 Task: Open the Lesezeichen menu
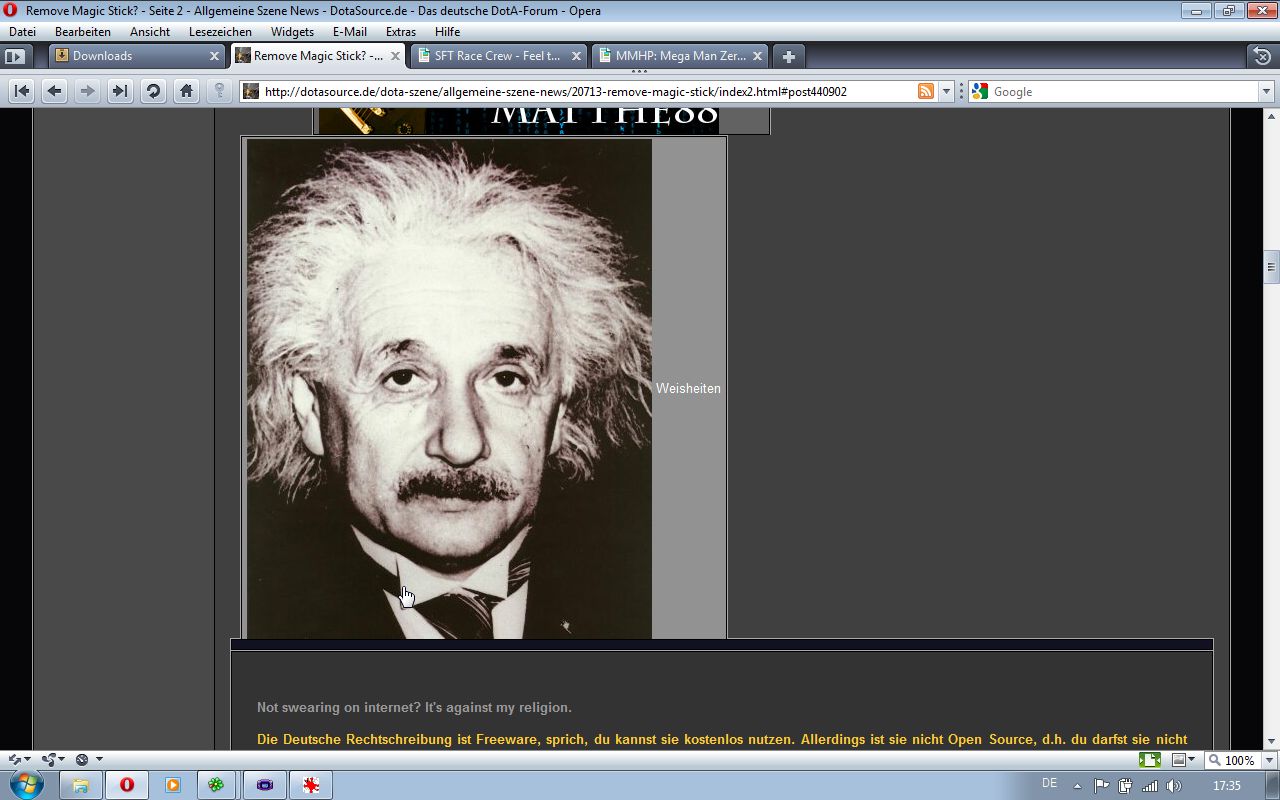click(220, 32)
